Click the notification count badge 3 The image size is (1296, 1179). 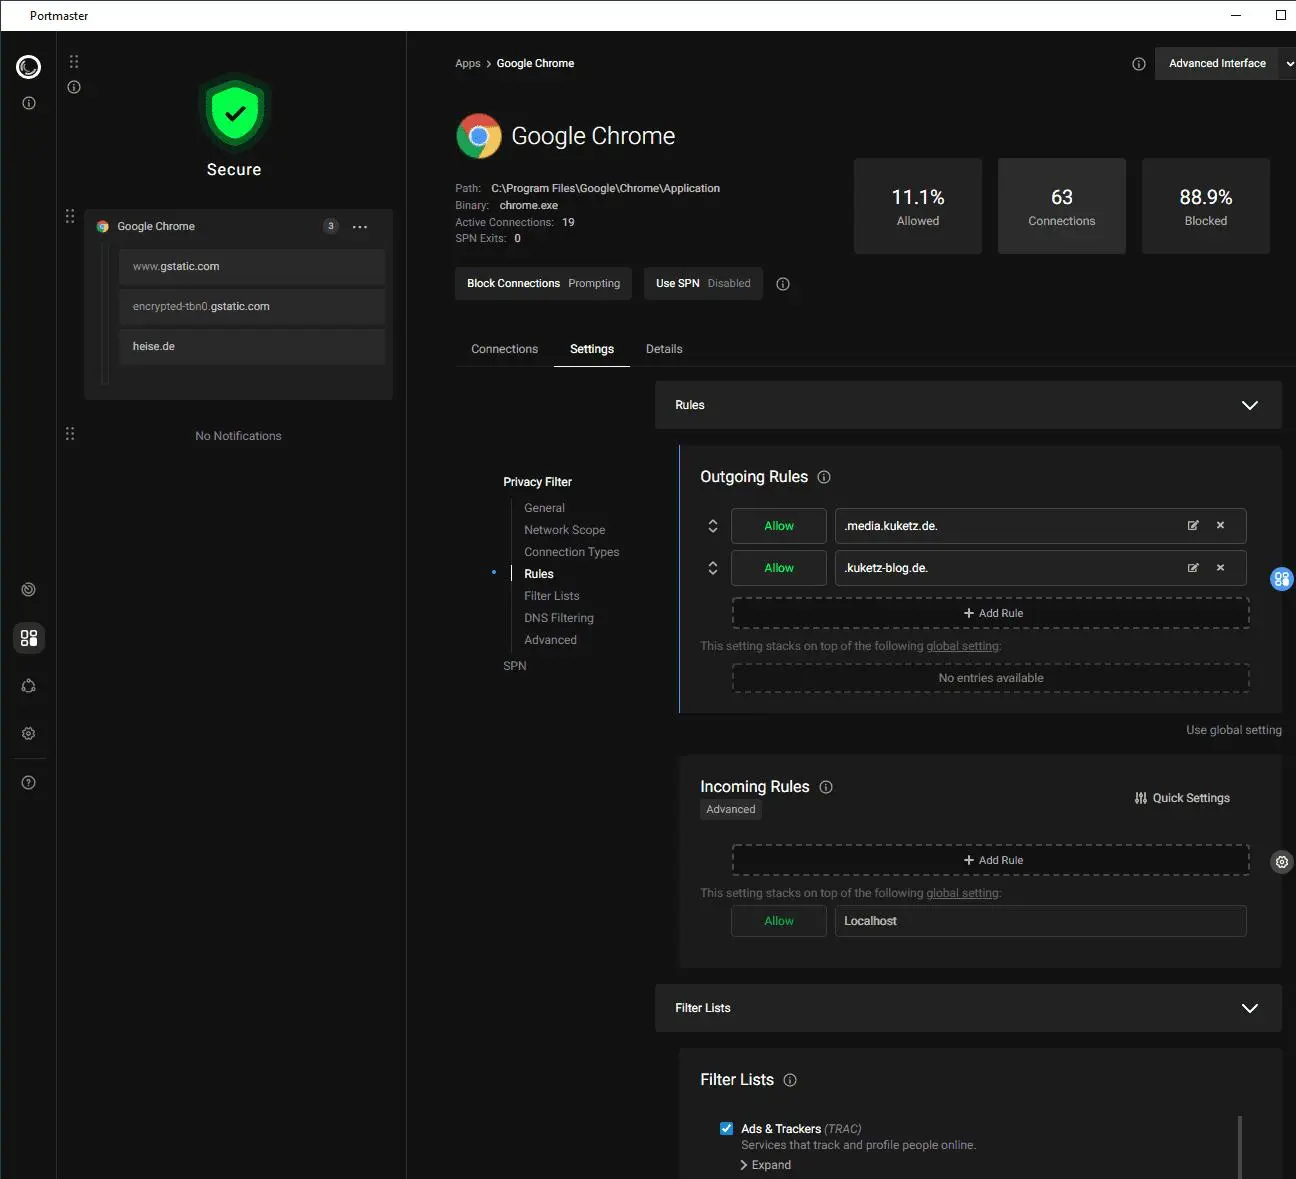[331, 226]
